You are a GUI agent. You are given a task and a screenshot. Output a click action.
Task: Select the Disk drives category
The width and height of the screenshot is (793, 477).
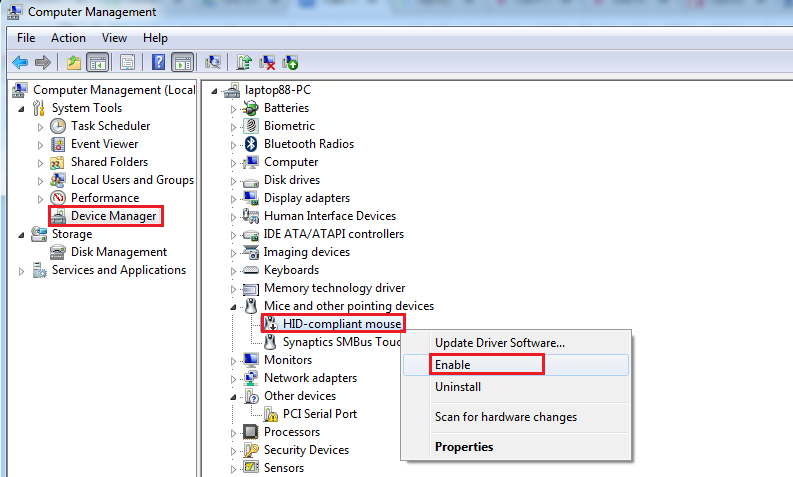[x=292, y=180]
